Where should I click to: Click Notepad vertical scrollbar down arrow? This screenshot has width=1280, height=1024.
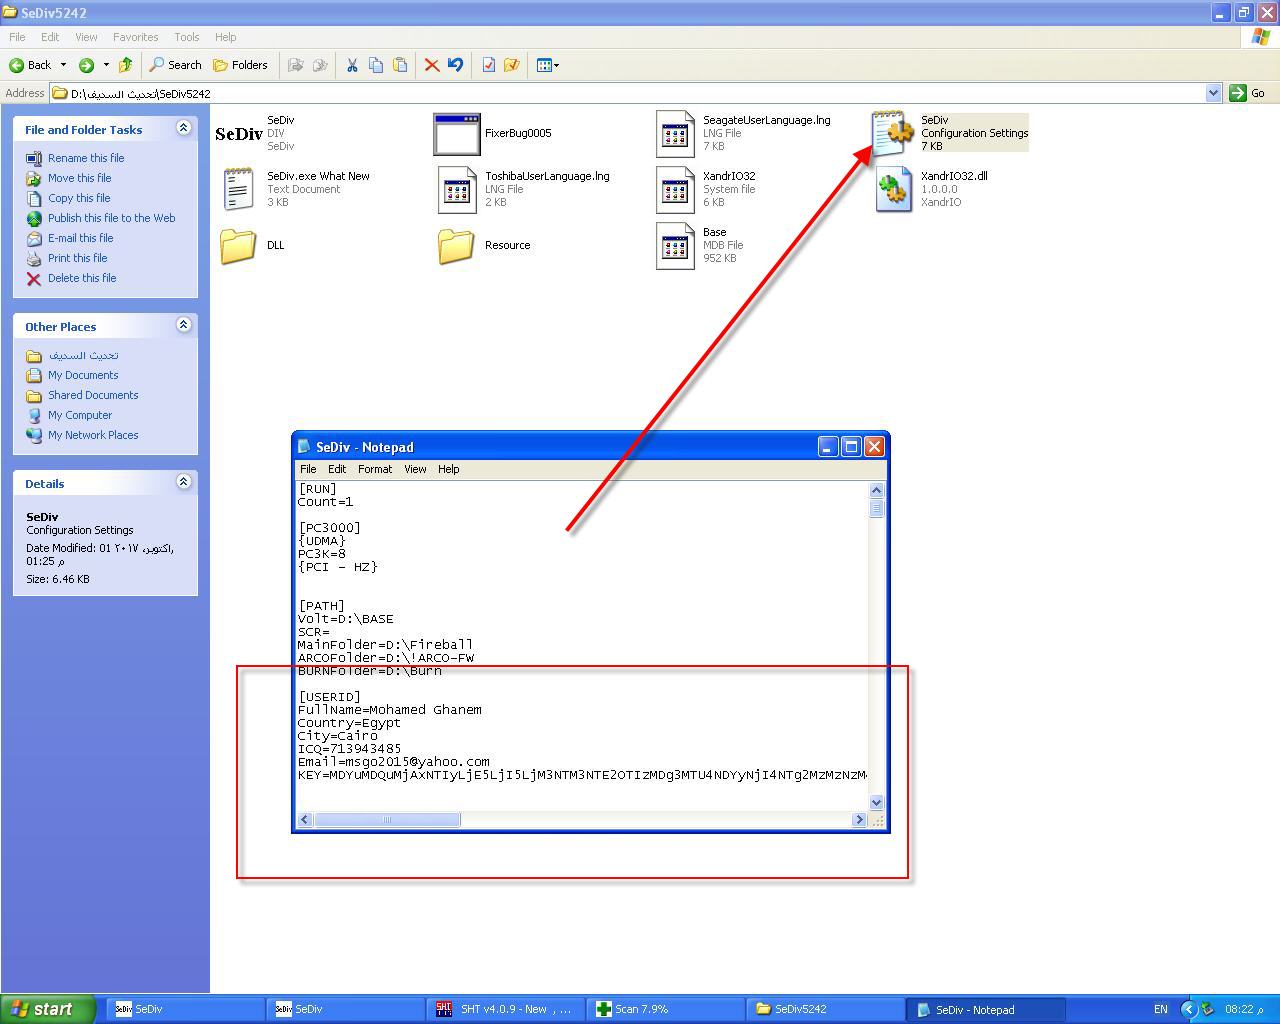pos(877,802)
